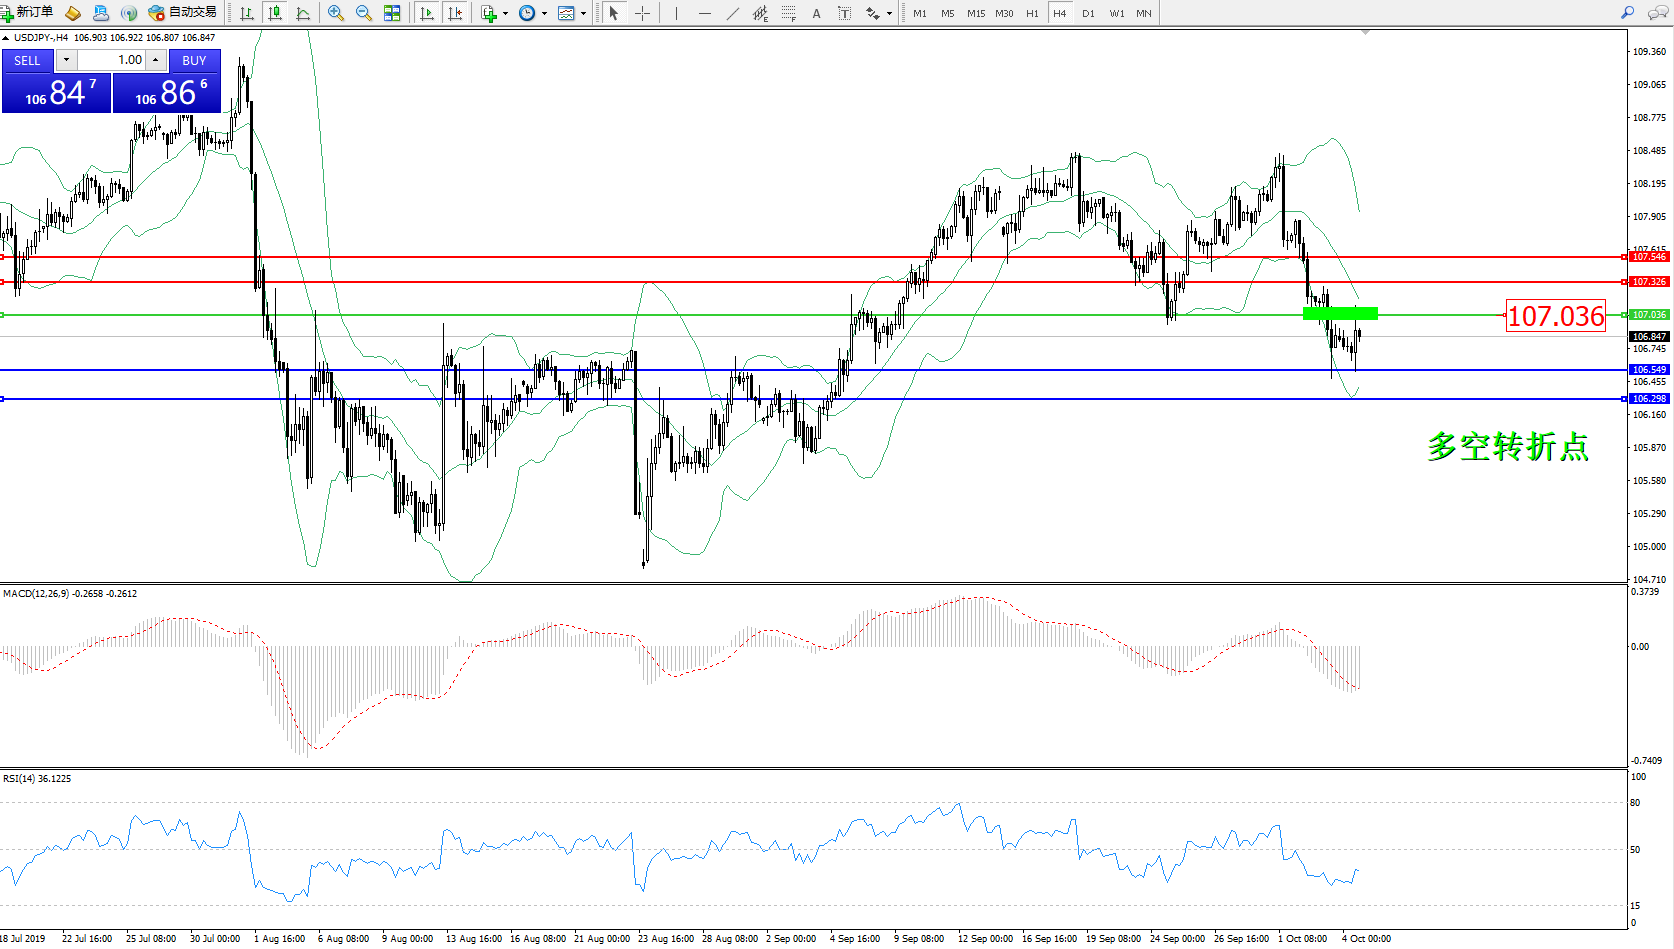Image resolution: width=1674 pixels, height=949 pixels.
Task: Open the indicators list dropdown arrow
Action: pos(505,14)
